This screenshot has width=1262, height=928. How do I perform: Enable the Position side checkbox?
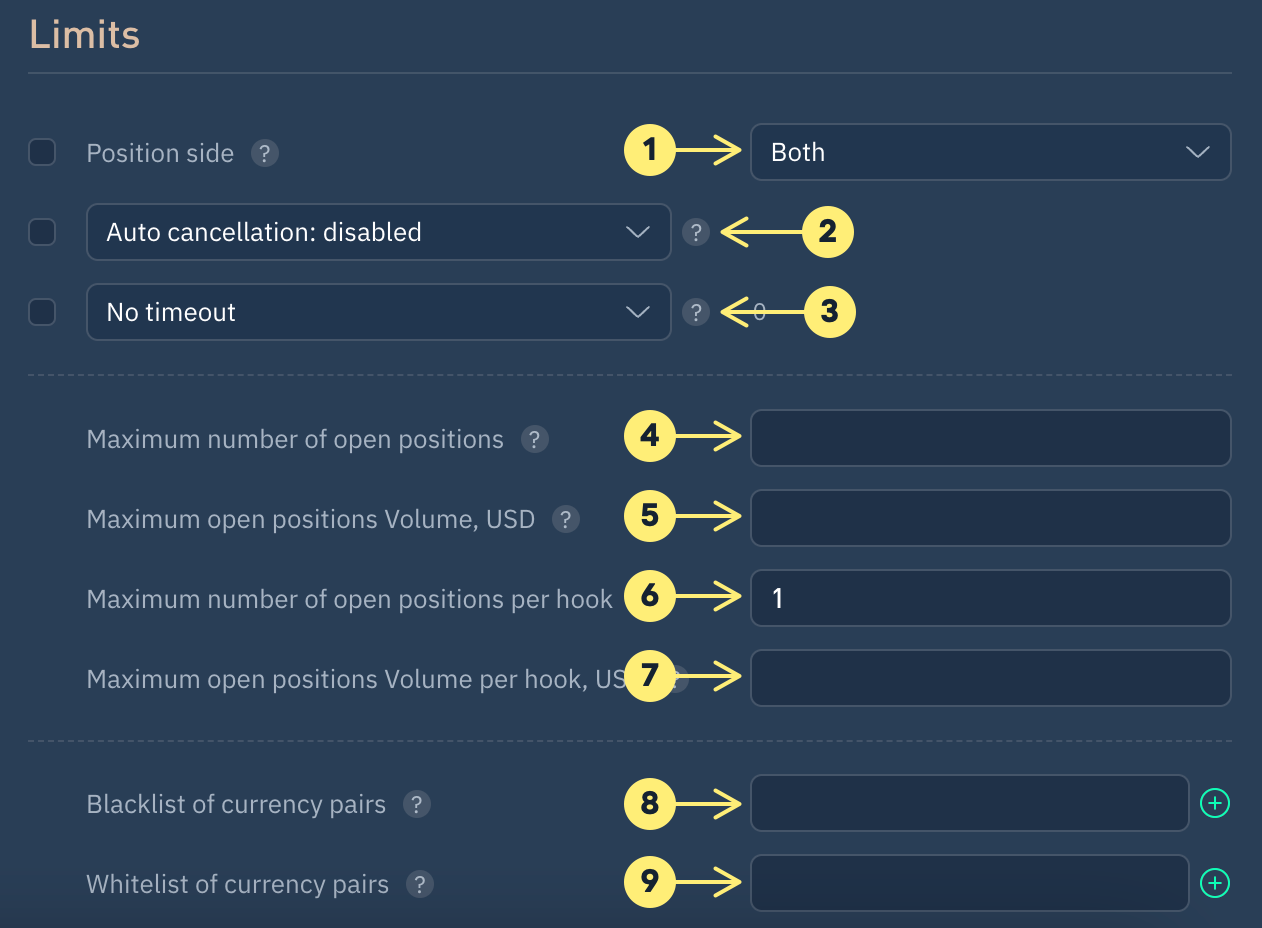coord(42,152)
